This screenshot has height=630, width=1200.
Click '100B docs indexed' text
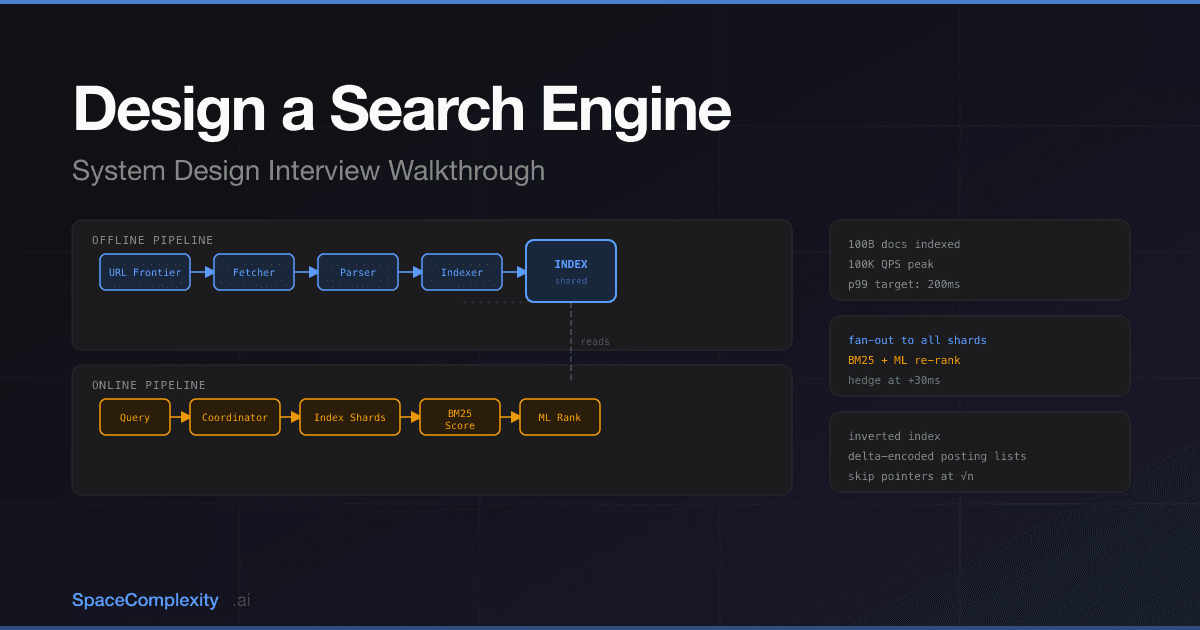coord(904,244)
